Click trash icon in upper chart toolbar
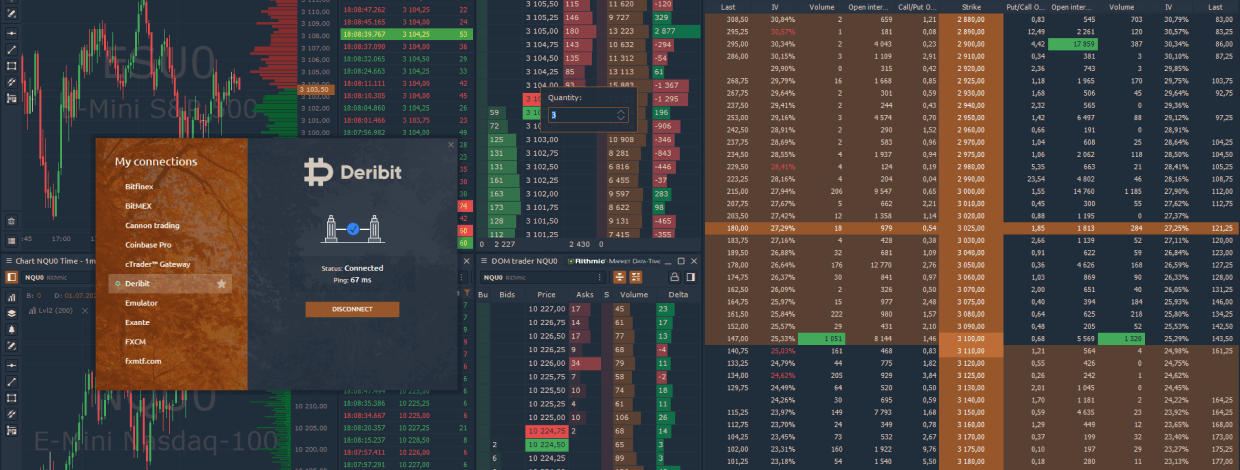 point(11,221)
